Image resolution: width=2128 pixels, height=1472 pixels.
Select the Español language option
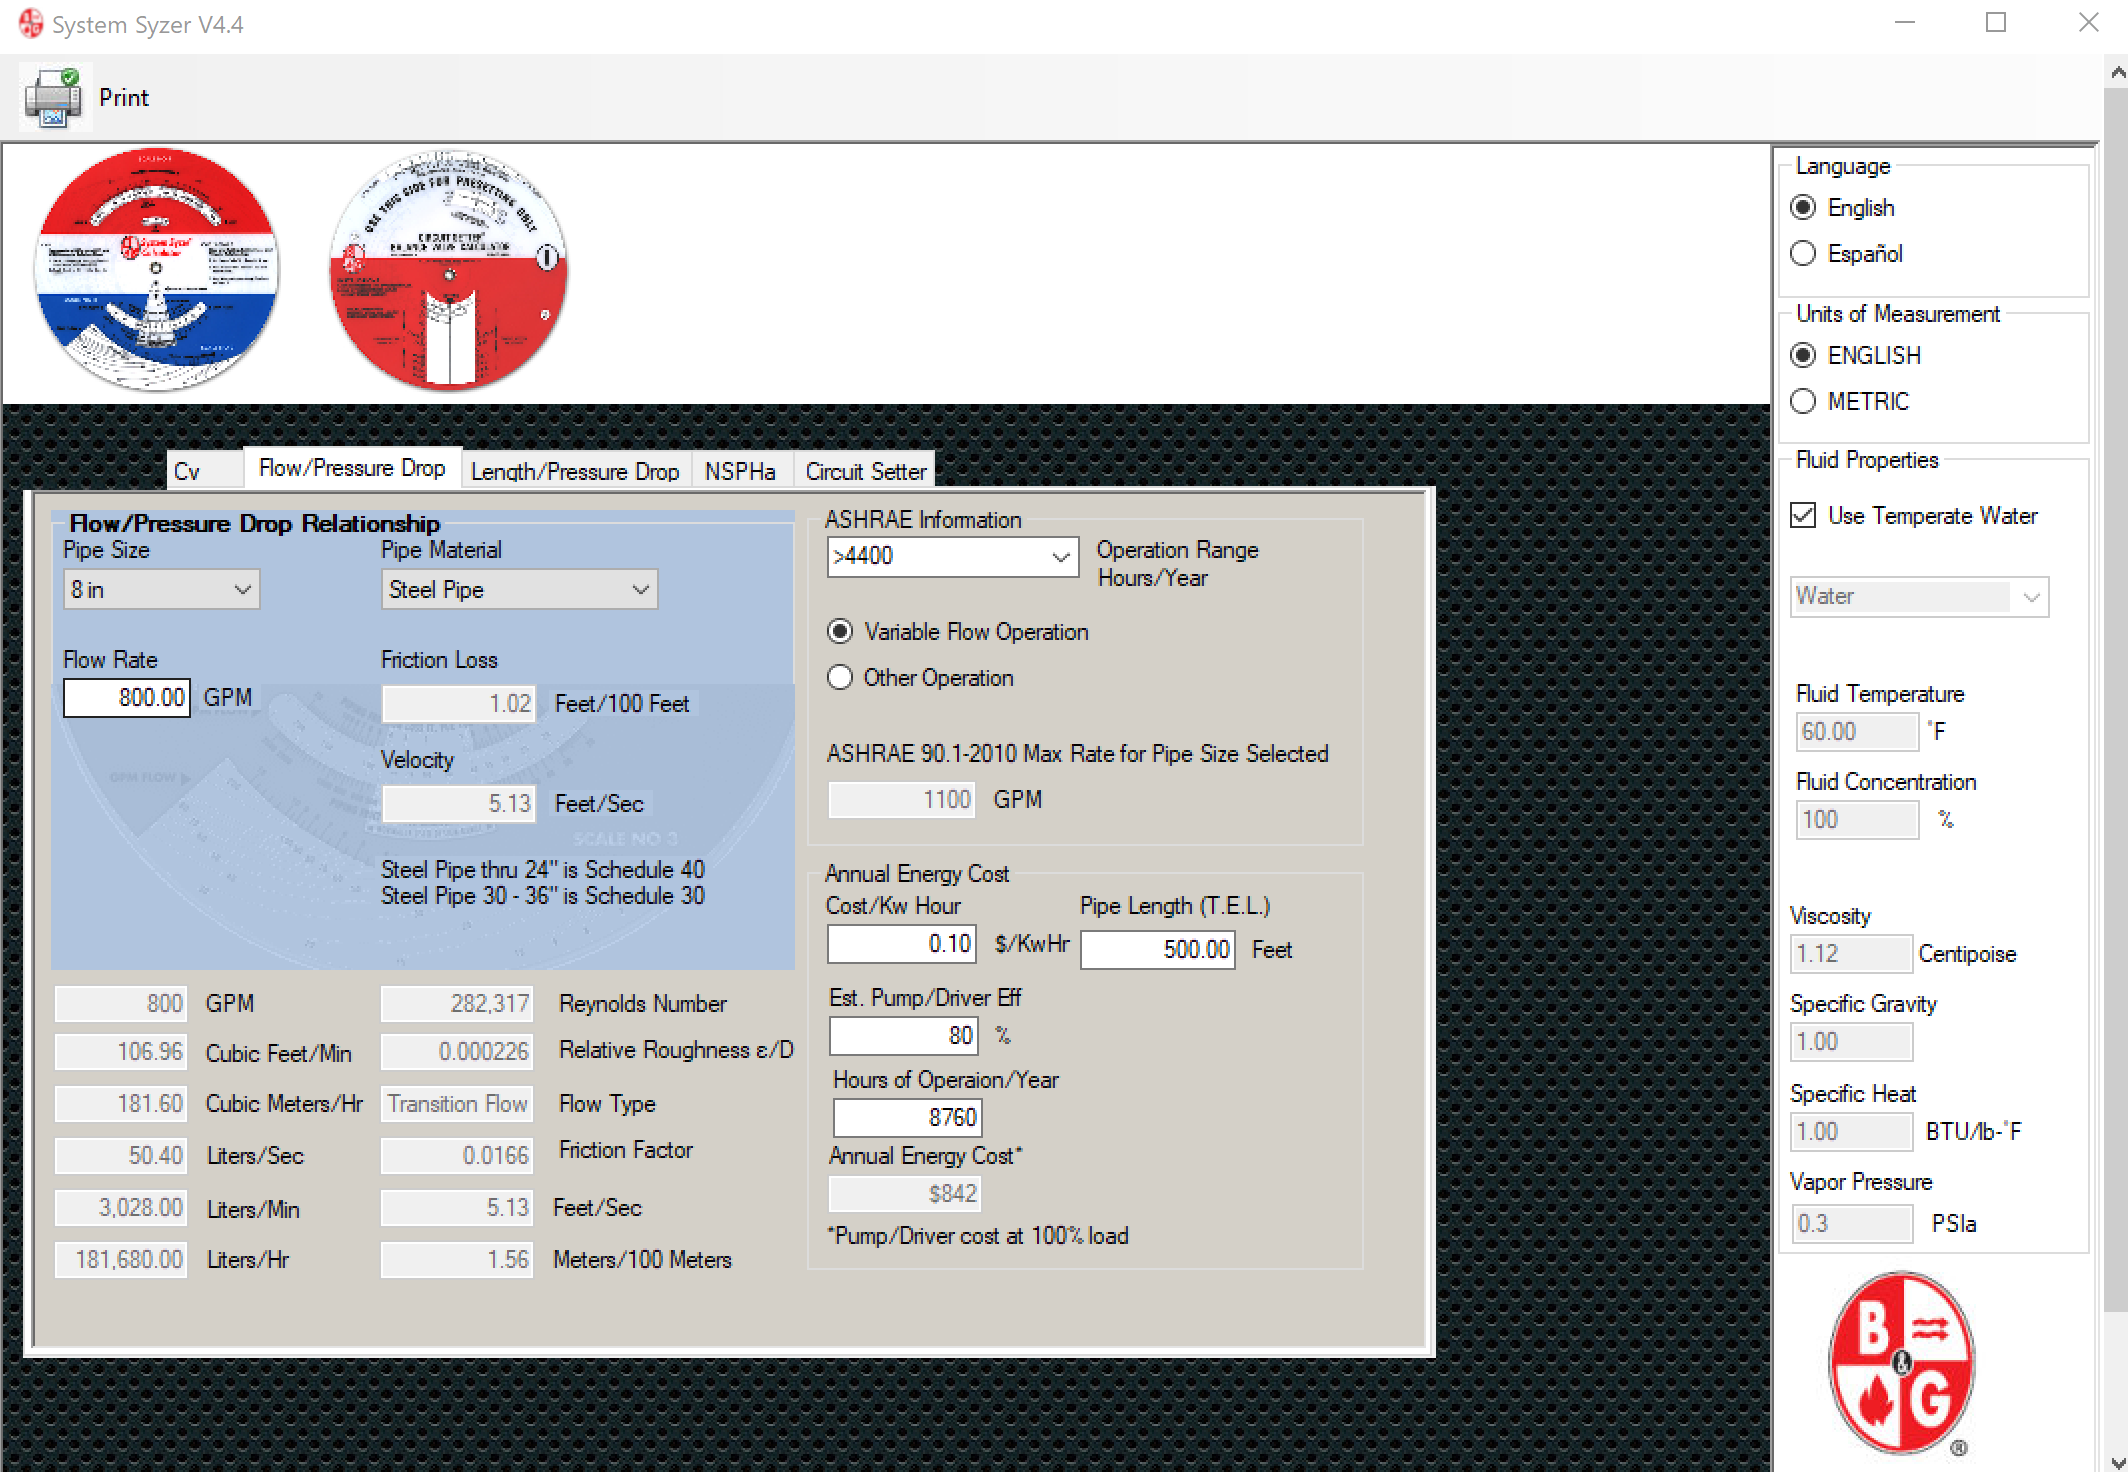1803,253
